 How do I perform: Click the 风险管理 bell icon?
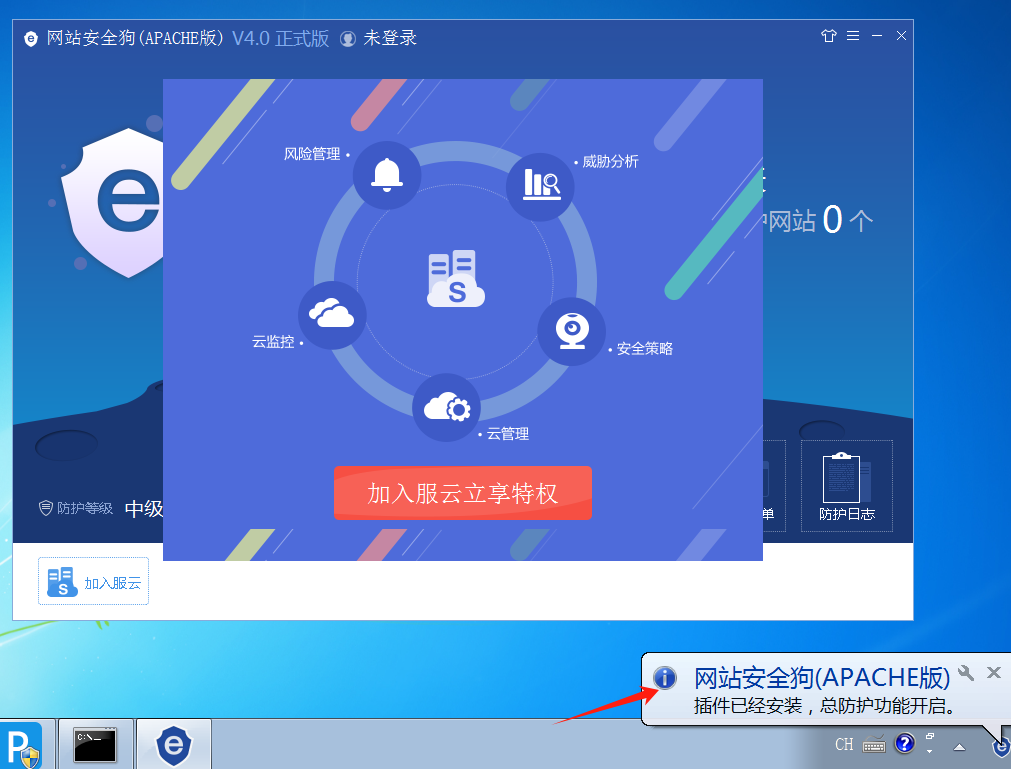[x=387, y=175]
